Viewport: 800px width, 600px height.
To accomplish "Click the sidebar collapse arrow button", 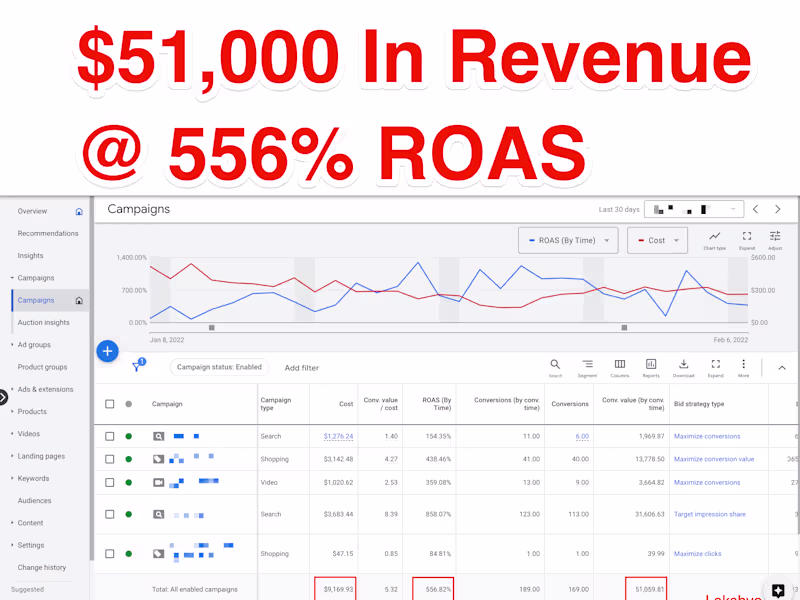I will pyautogui.click(x=3, y=397).
